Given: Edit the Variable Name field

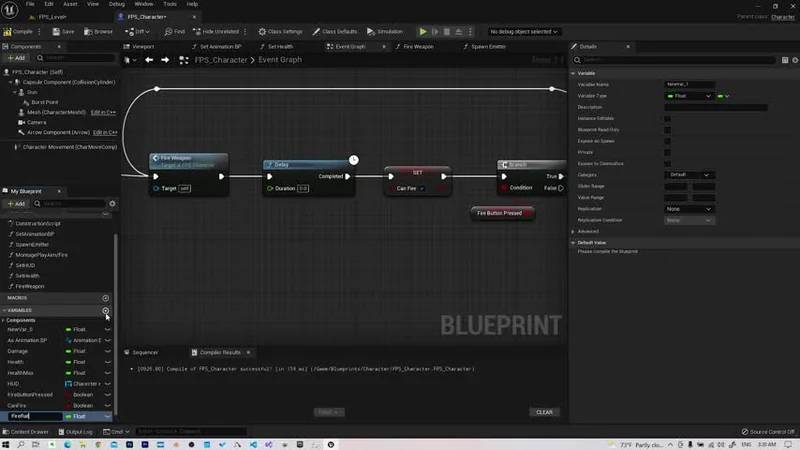Looking at the screenshot, I should [x=689, y=85].
